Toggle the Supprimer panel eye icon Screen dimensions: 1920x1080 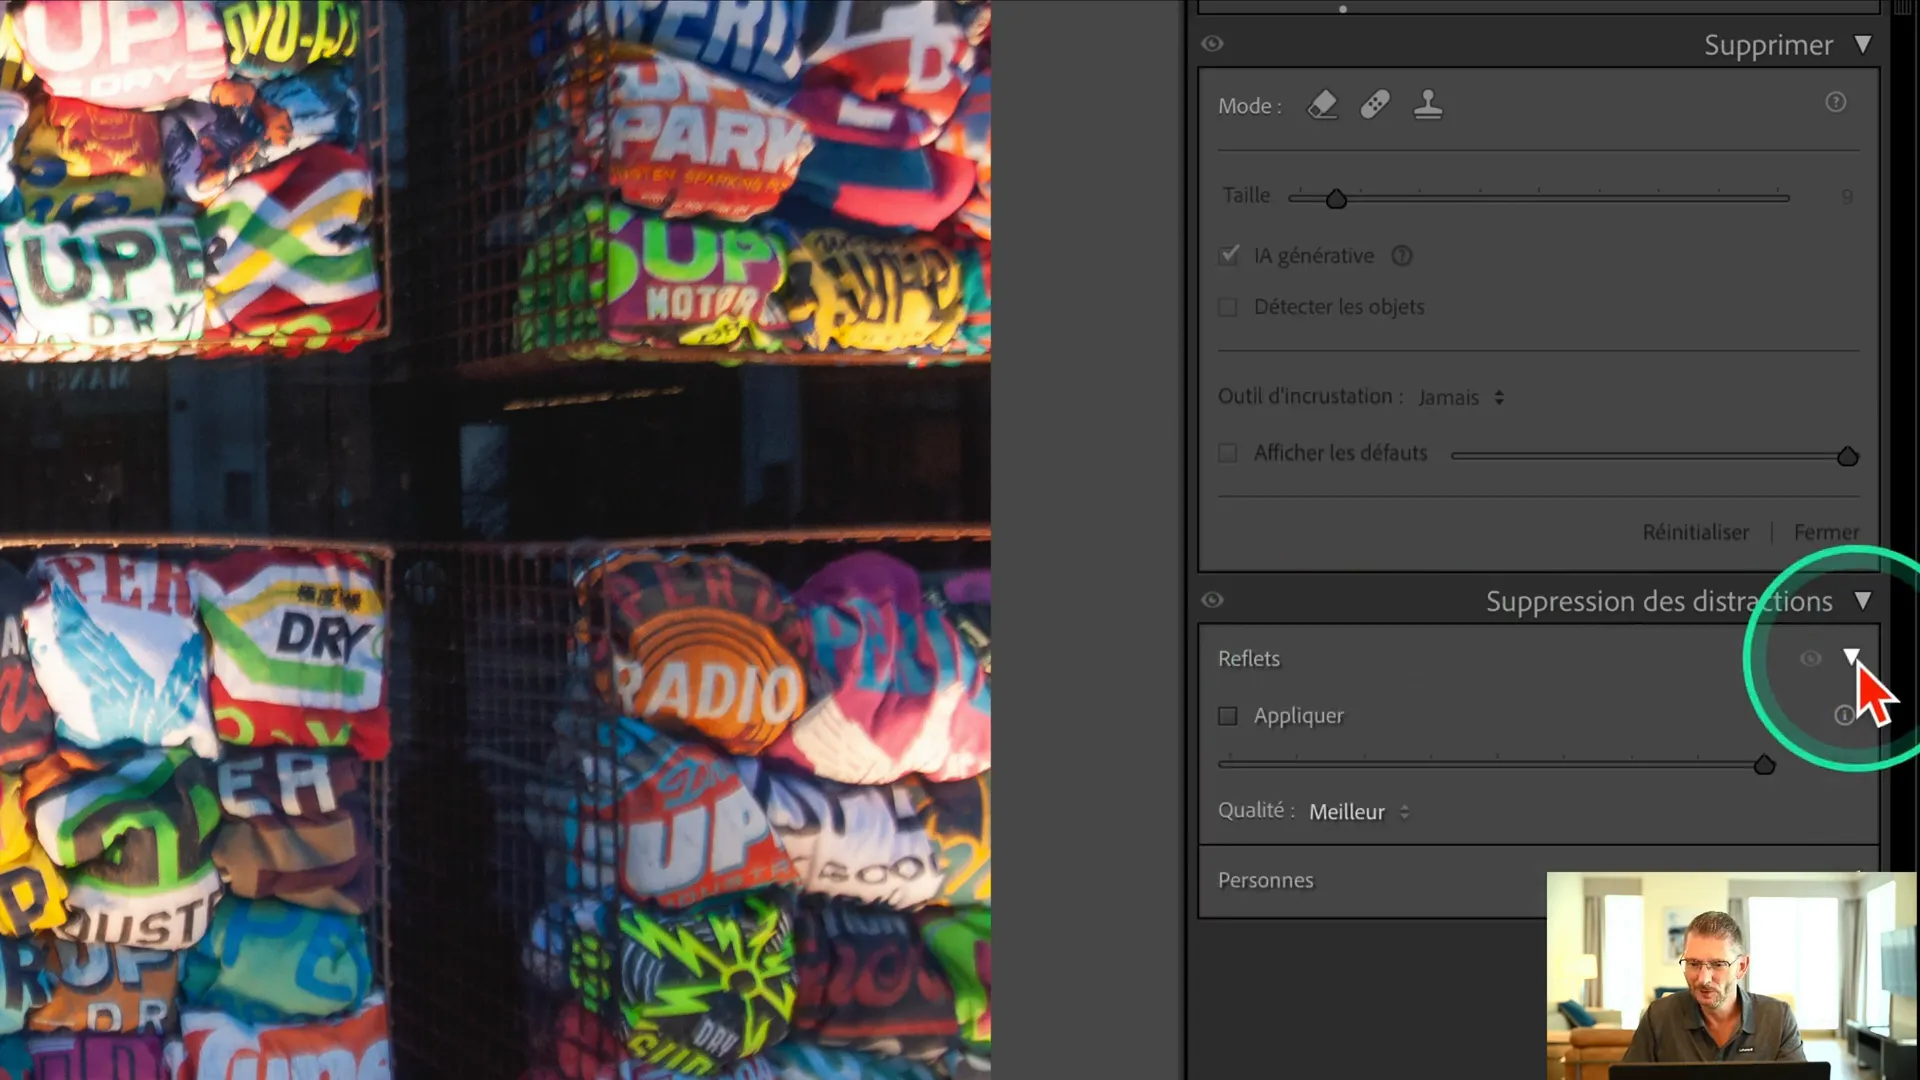pyautogui.click(x=1212, y=44)
